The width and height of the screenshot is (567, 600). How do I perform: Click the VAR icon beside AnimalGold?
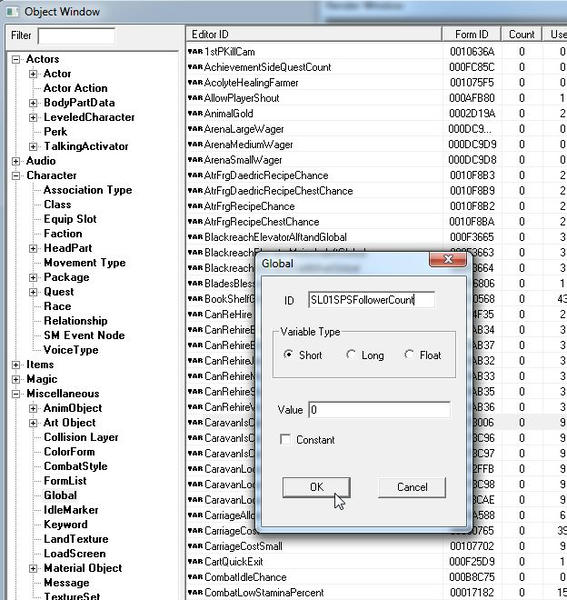195,113
